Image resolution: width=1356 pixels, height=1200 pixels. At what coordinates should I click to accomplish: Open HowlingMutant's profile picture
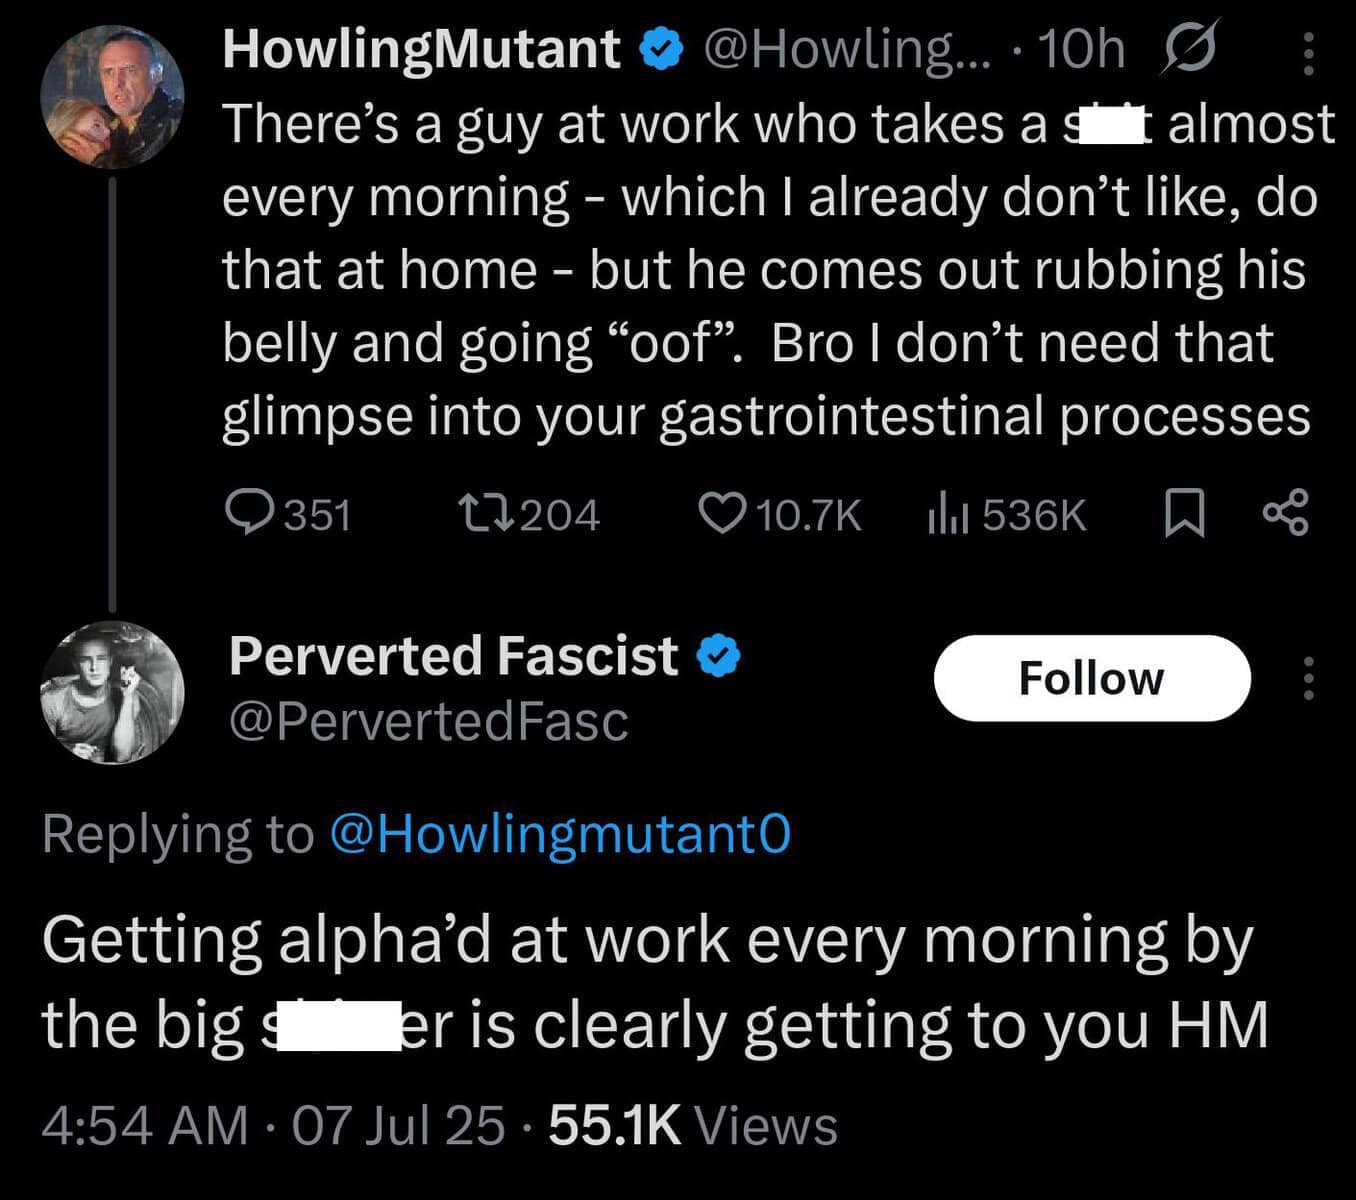coord(112,98)
